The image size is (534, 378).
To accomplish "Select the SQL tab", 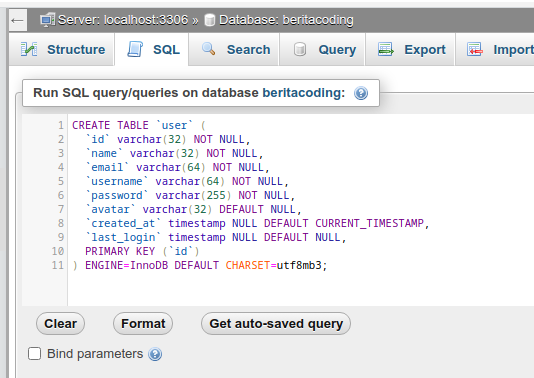I will [152, 49].
